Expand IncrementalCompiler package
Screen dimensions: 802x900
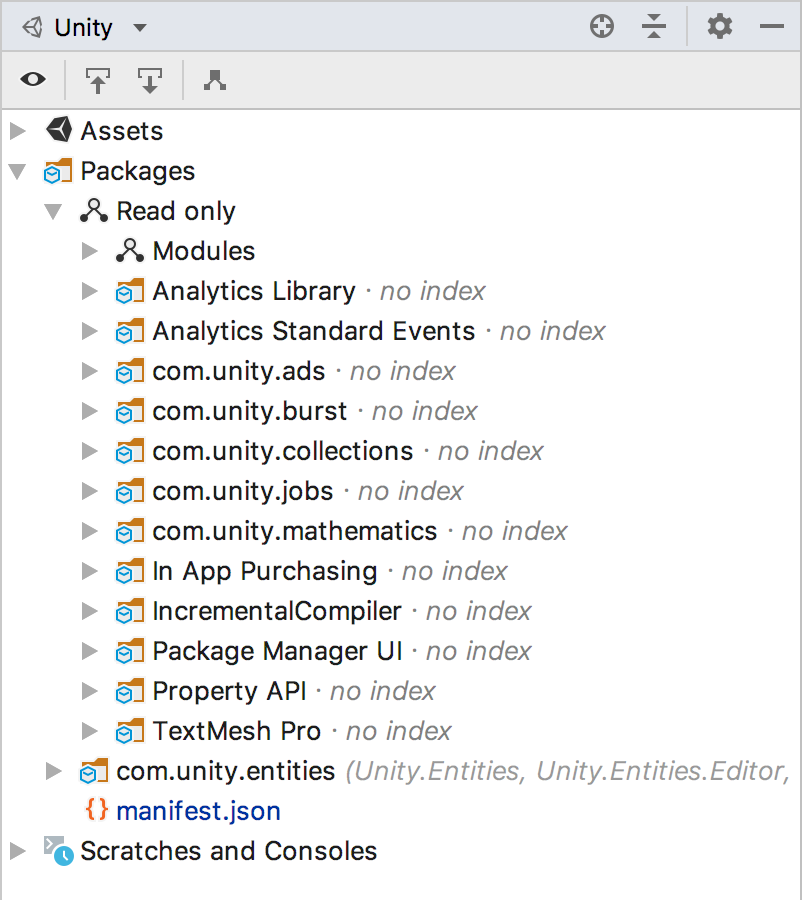pyautogui.click(x=90, y=611)
